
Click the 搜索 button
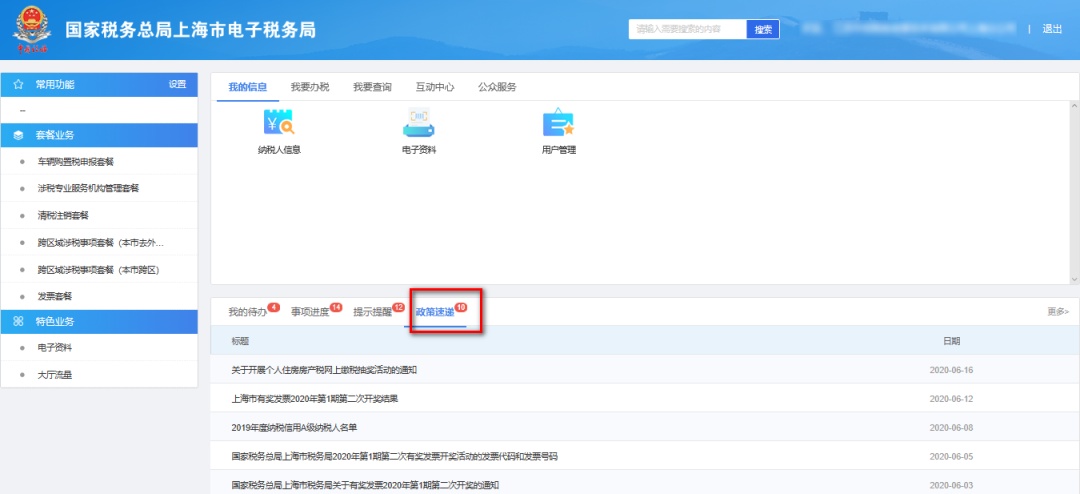[762, 30]
